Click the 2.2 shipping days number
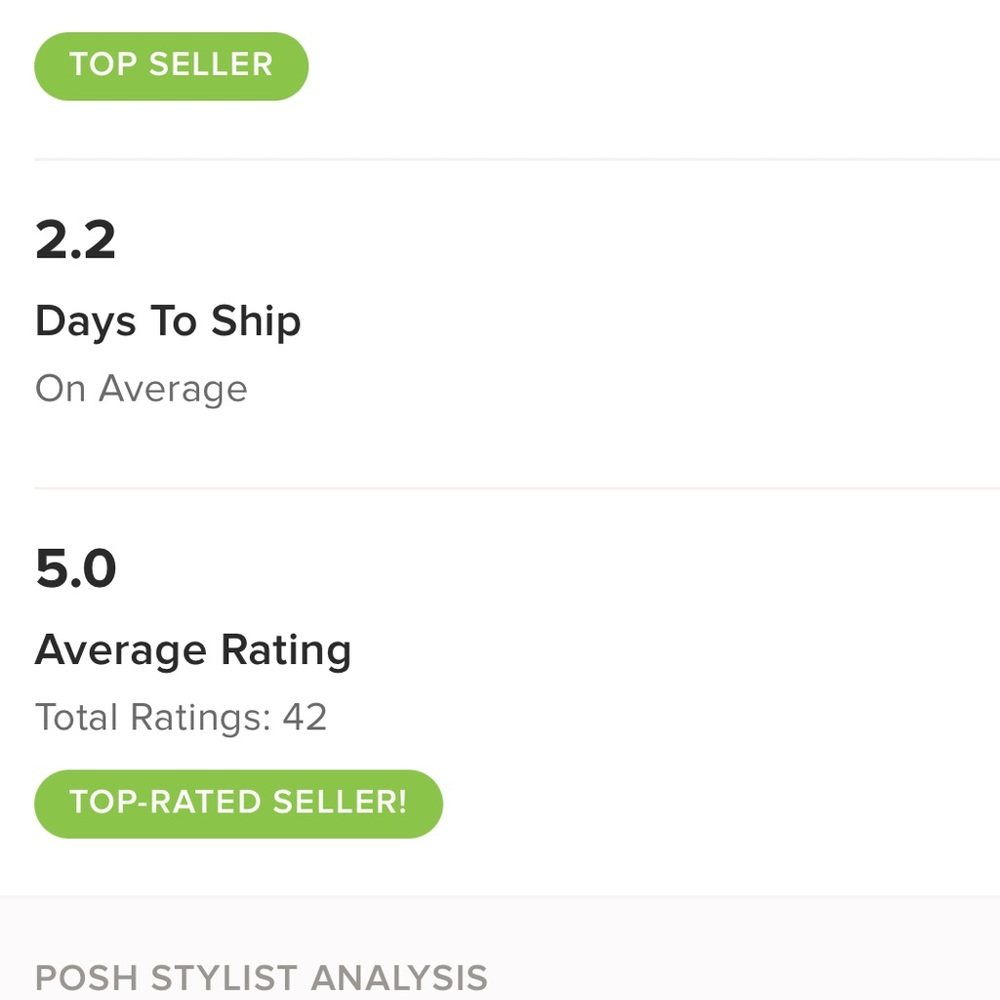The height and width of the screenshot is (1000, 1000). [76, 241]
